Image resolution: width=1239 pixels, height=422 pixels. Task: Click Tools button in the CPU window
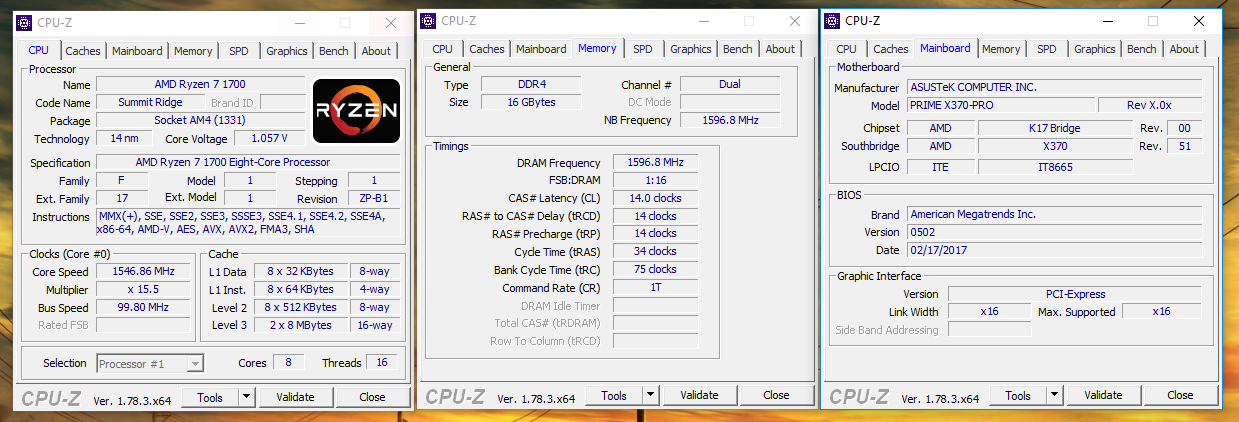pyautogui.click(x=210, y=397)
